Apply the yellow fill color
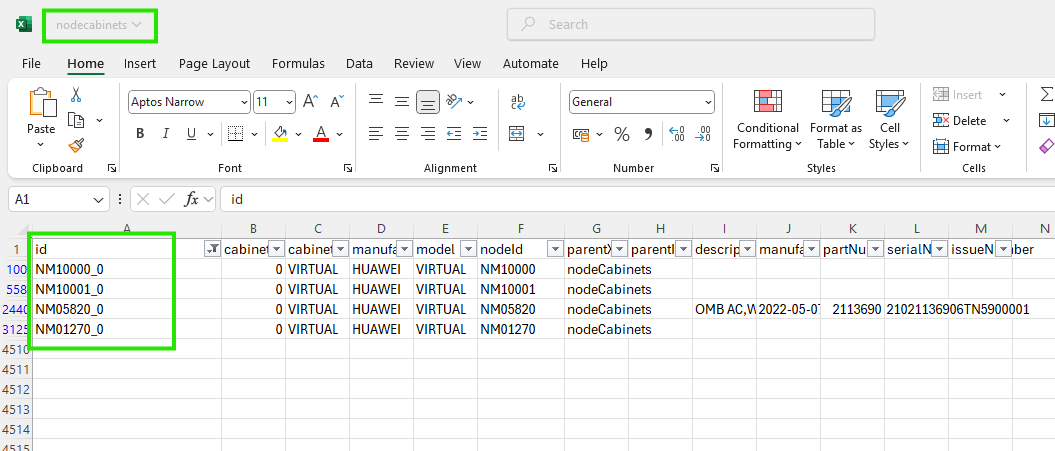Viewport: 1055px width, 451px height. [280, 134]
